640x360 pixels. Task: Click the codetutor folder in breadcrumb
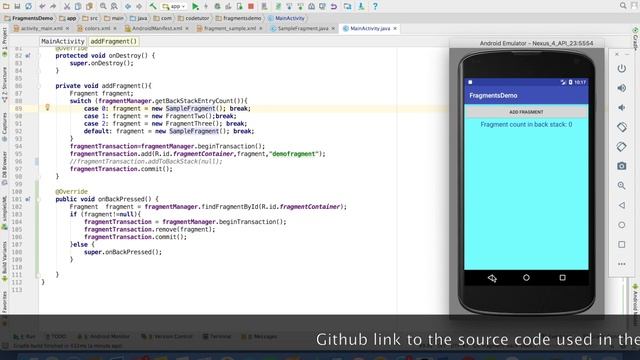(x=193, y=18)
